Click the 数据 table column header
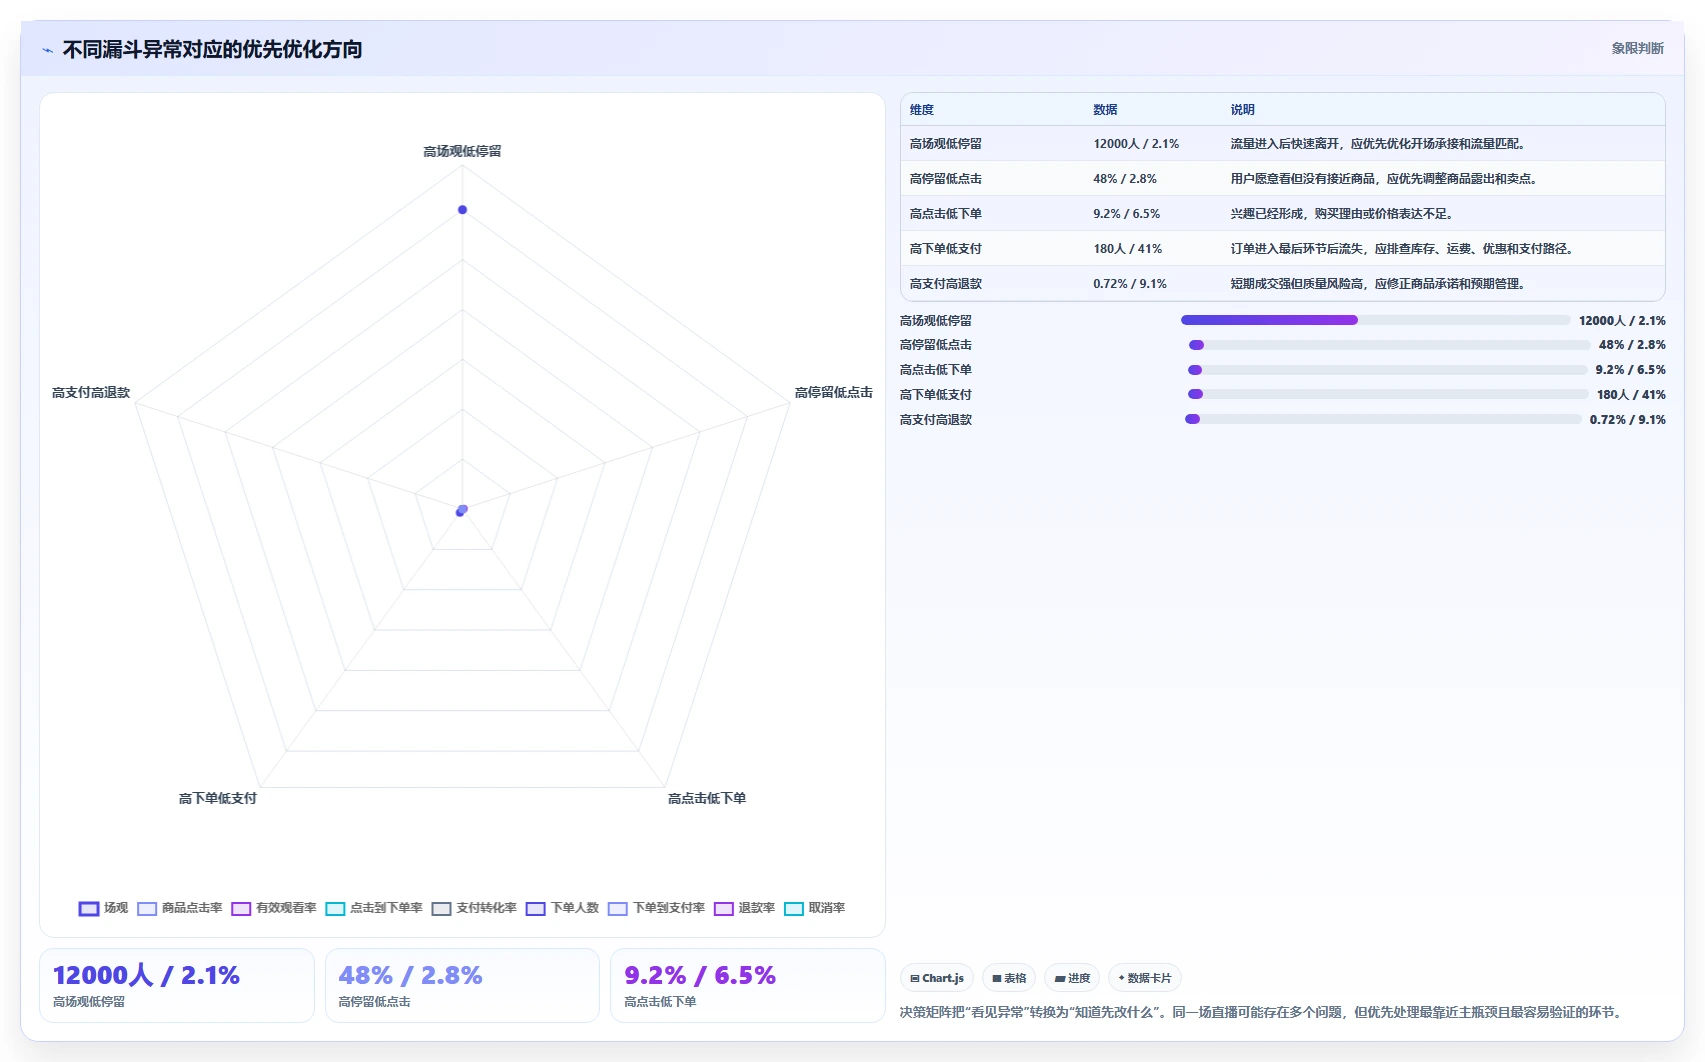The width and height of the screenshot is (1705, 1062). [x=1105, y=110]
